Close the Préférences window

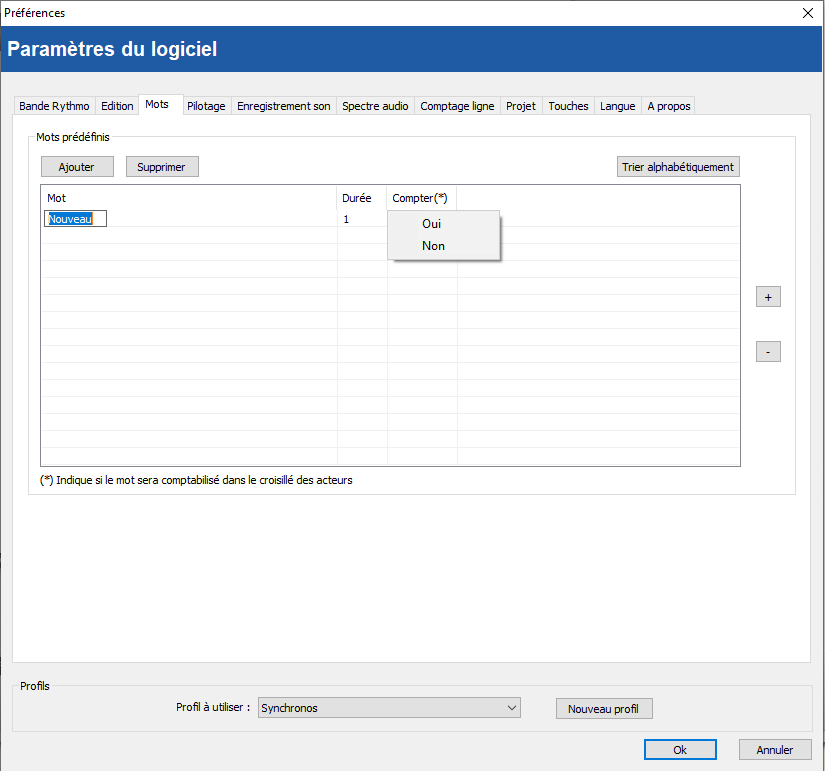pos(808,13)
